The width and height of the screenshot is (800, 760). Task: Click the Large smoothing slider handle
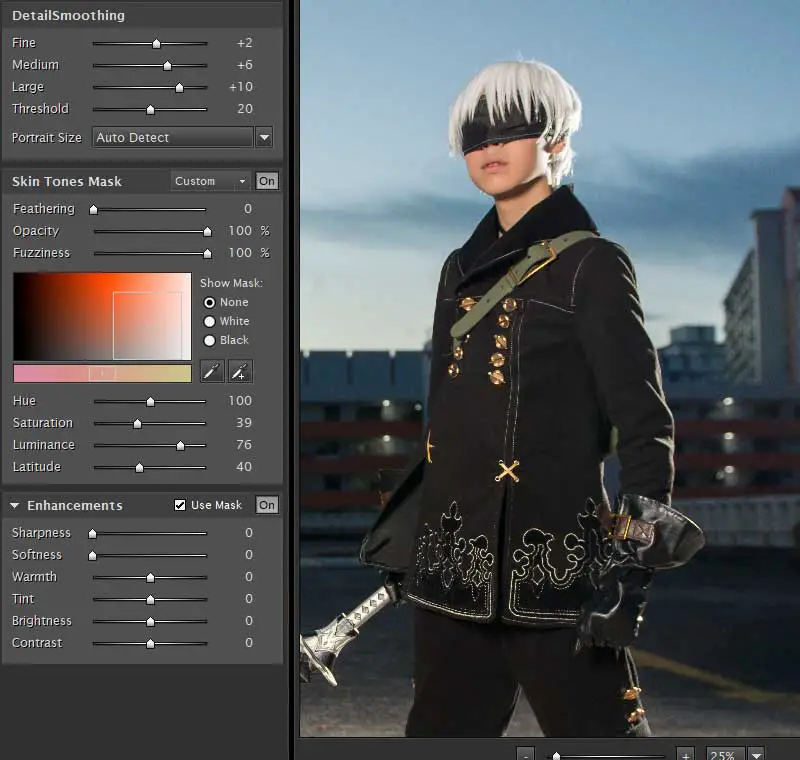pyautogui.click(x=179, y=88)
